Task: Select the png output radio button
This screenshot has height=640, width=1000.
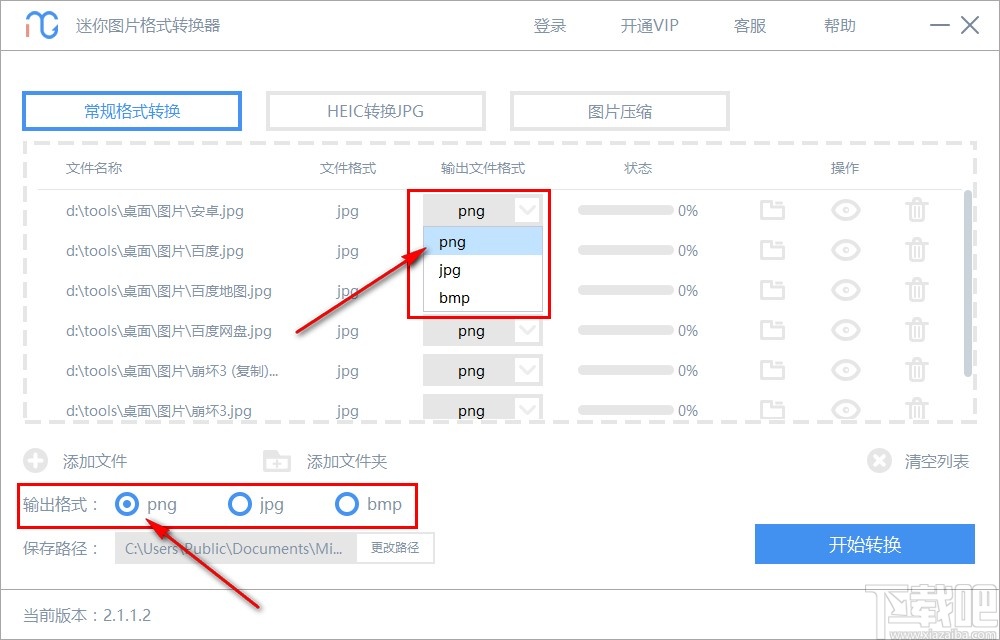Action: pos(127,505)
